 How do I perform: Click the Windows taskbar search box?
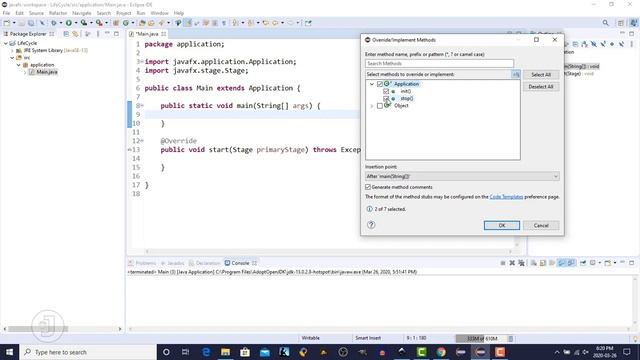click(x=88, y=352)
